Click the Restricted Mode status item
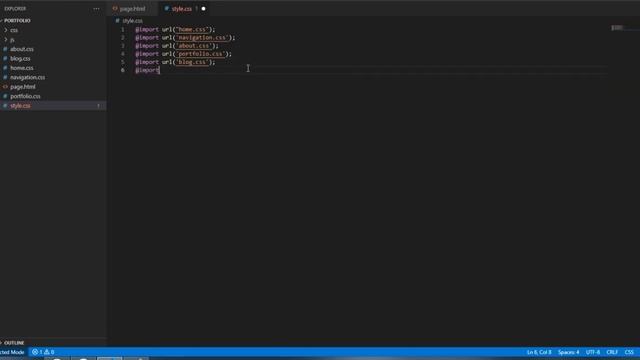This screenshot has height=360, width=640. click(x=12, y=352)
